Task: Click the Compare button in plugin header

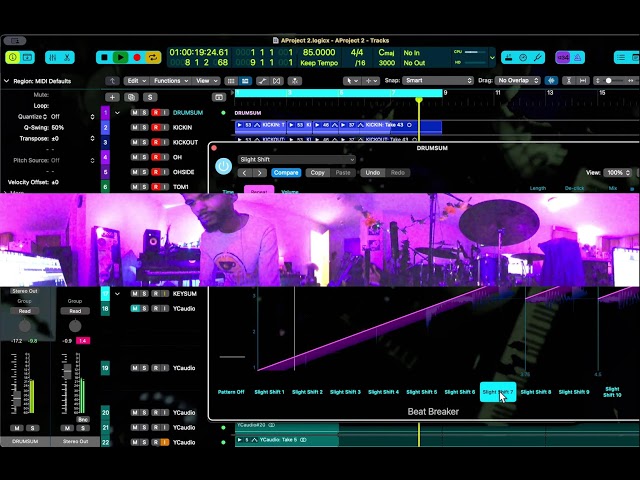Action: [x=287, y=173]
